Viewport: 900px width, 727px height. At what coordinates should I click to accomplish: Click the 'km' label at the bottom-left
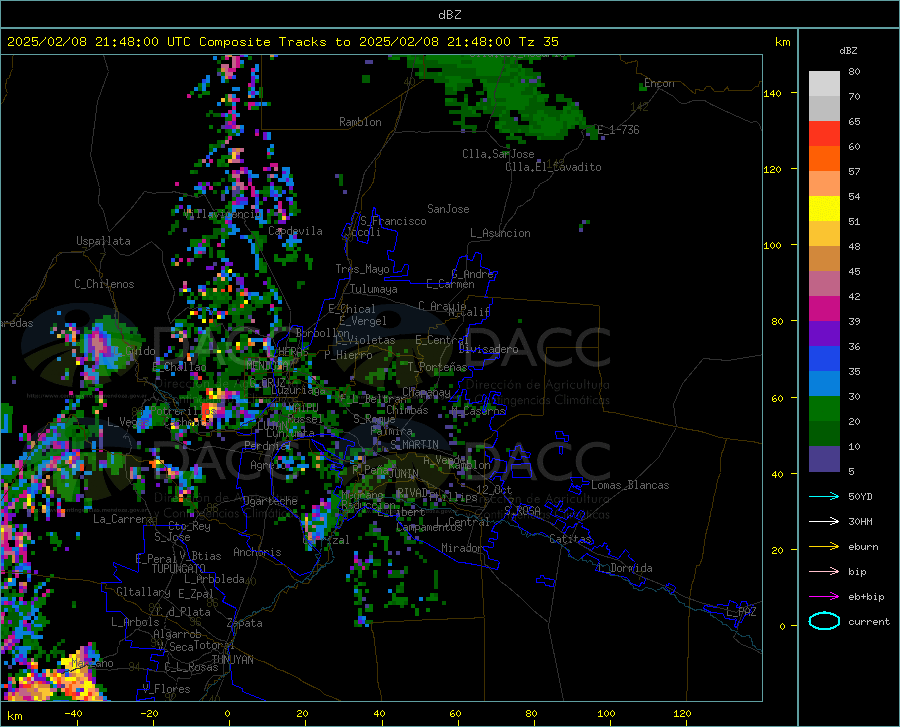click(14, 716)
